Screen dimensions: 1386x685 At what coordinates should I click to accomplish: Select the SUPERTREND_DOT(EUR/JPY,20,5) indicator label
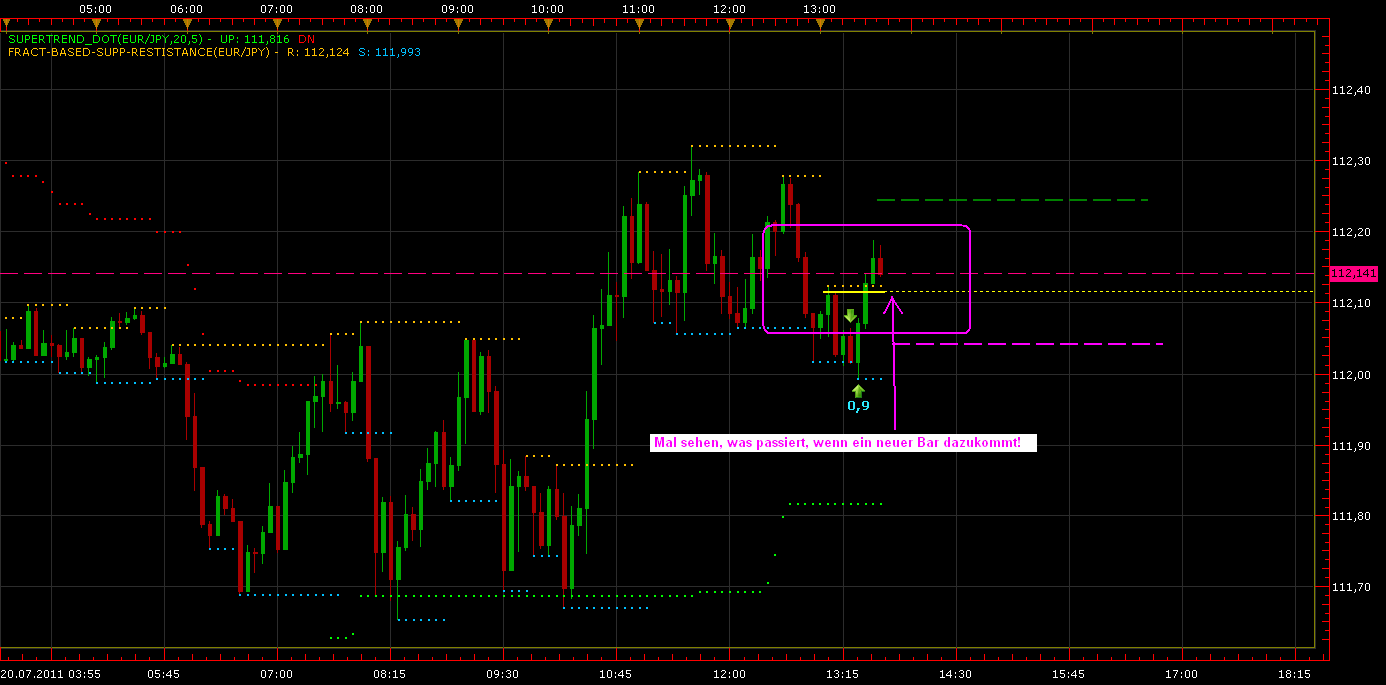pos(105,39)
